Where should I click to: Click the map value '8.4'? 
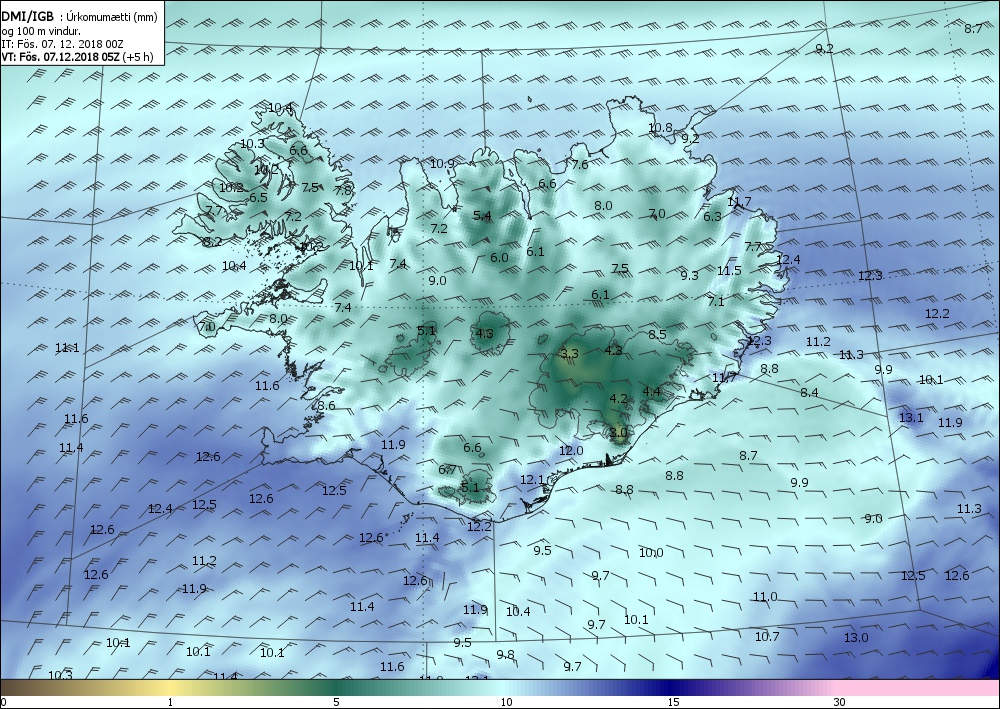pyautogui.click(x=809, y=393)
